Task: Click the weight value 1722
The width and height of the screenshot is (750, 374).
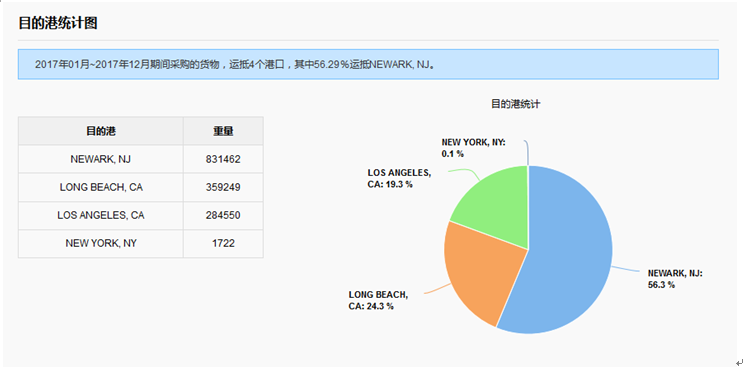Action: [x=223, y=243]
